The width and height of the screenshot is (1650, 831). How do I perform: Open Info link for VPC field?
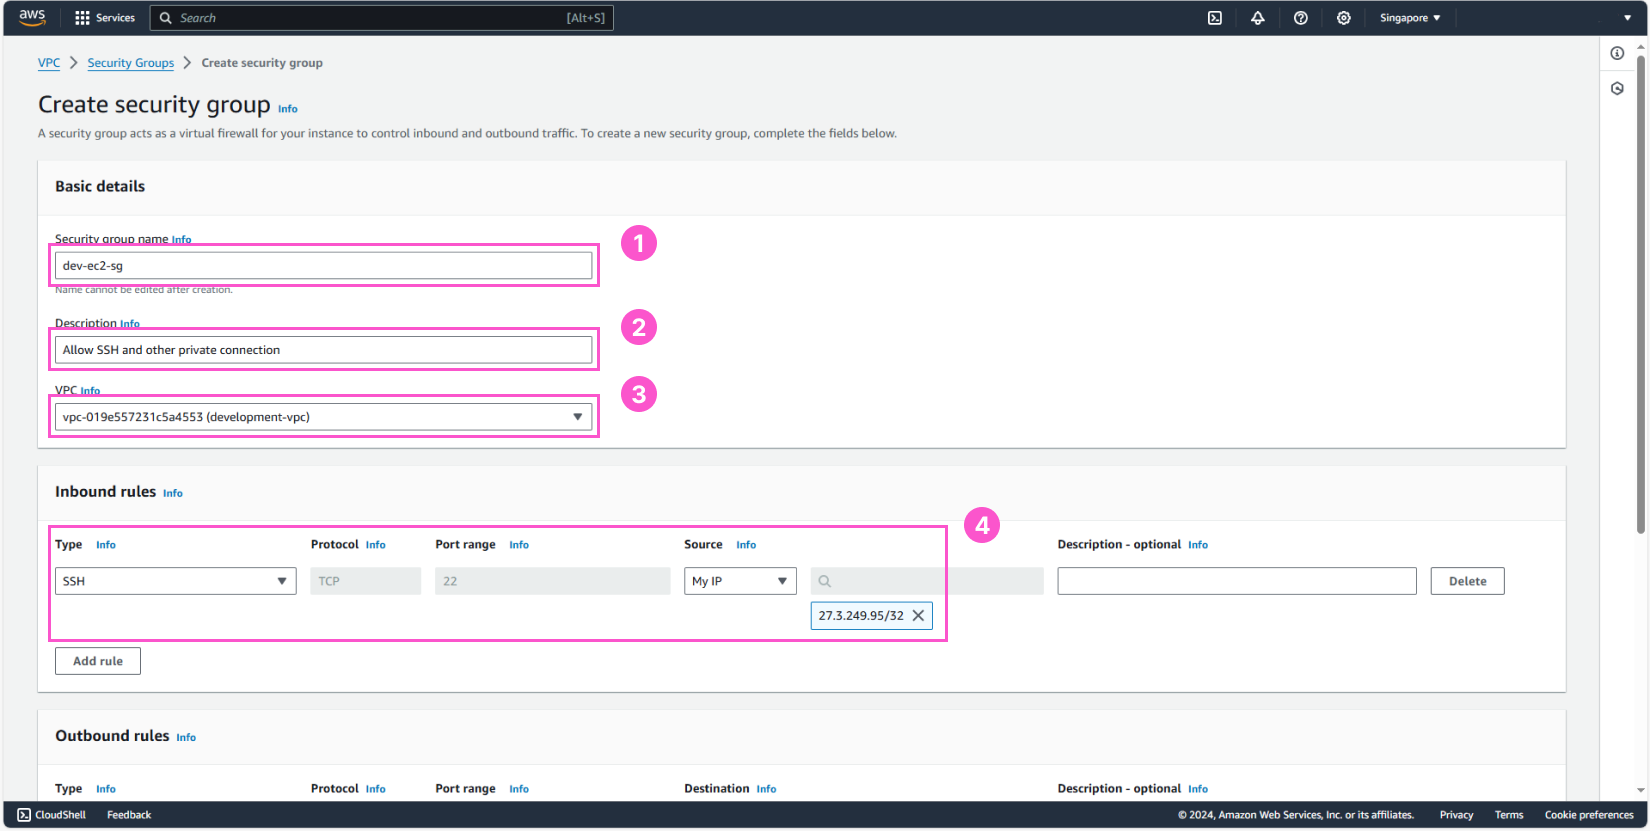pyautogui.click(x=90, y=391)
